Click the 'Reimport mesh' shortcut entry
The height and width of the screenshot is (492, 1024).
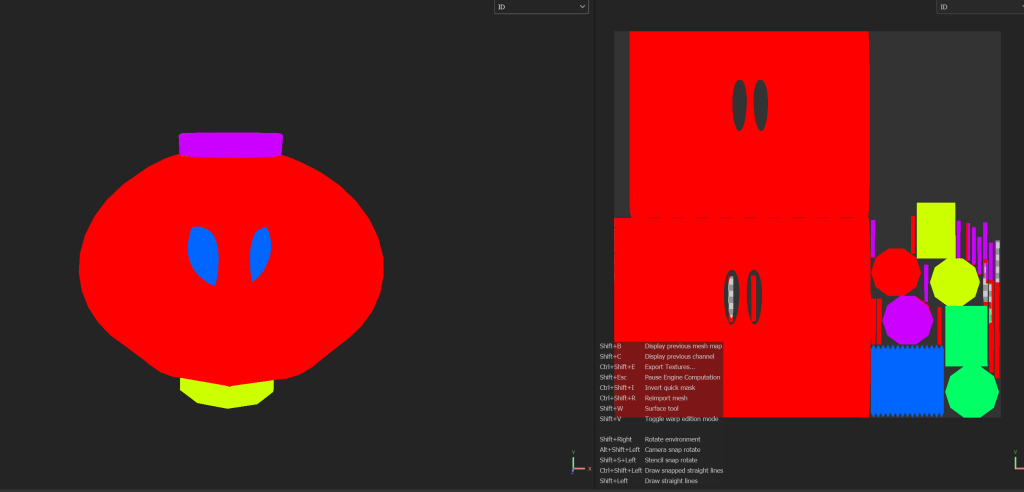point(665,398)
